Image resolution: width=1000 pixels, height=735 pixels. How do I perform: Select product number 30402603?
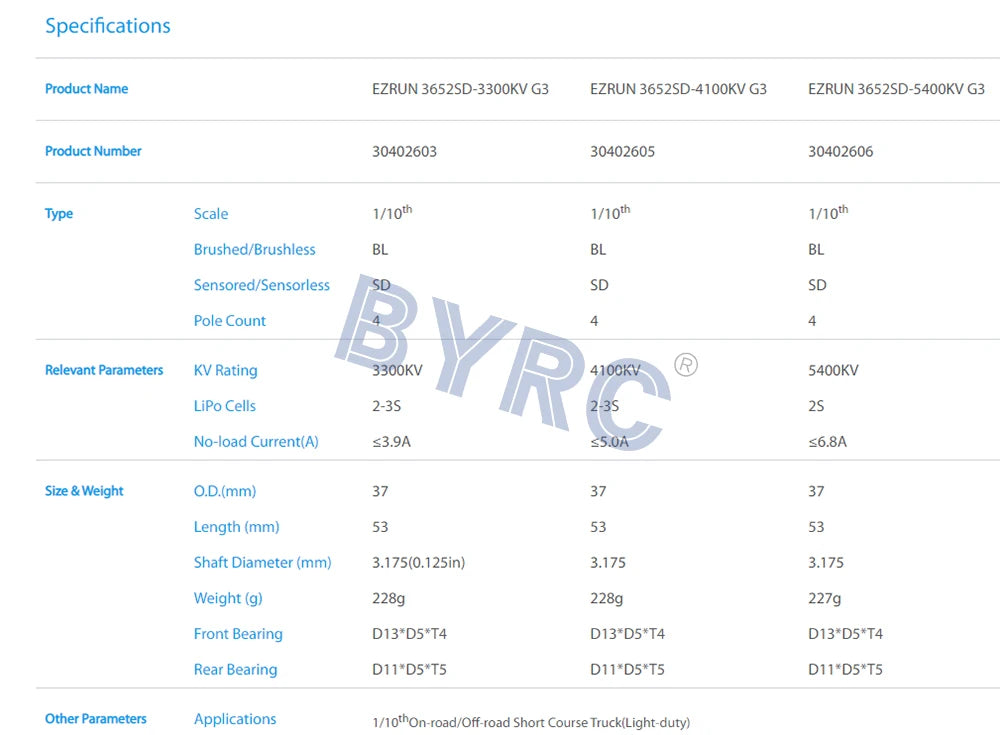point(404,151)
